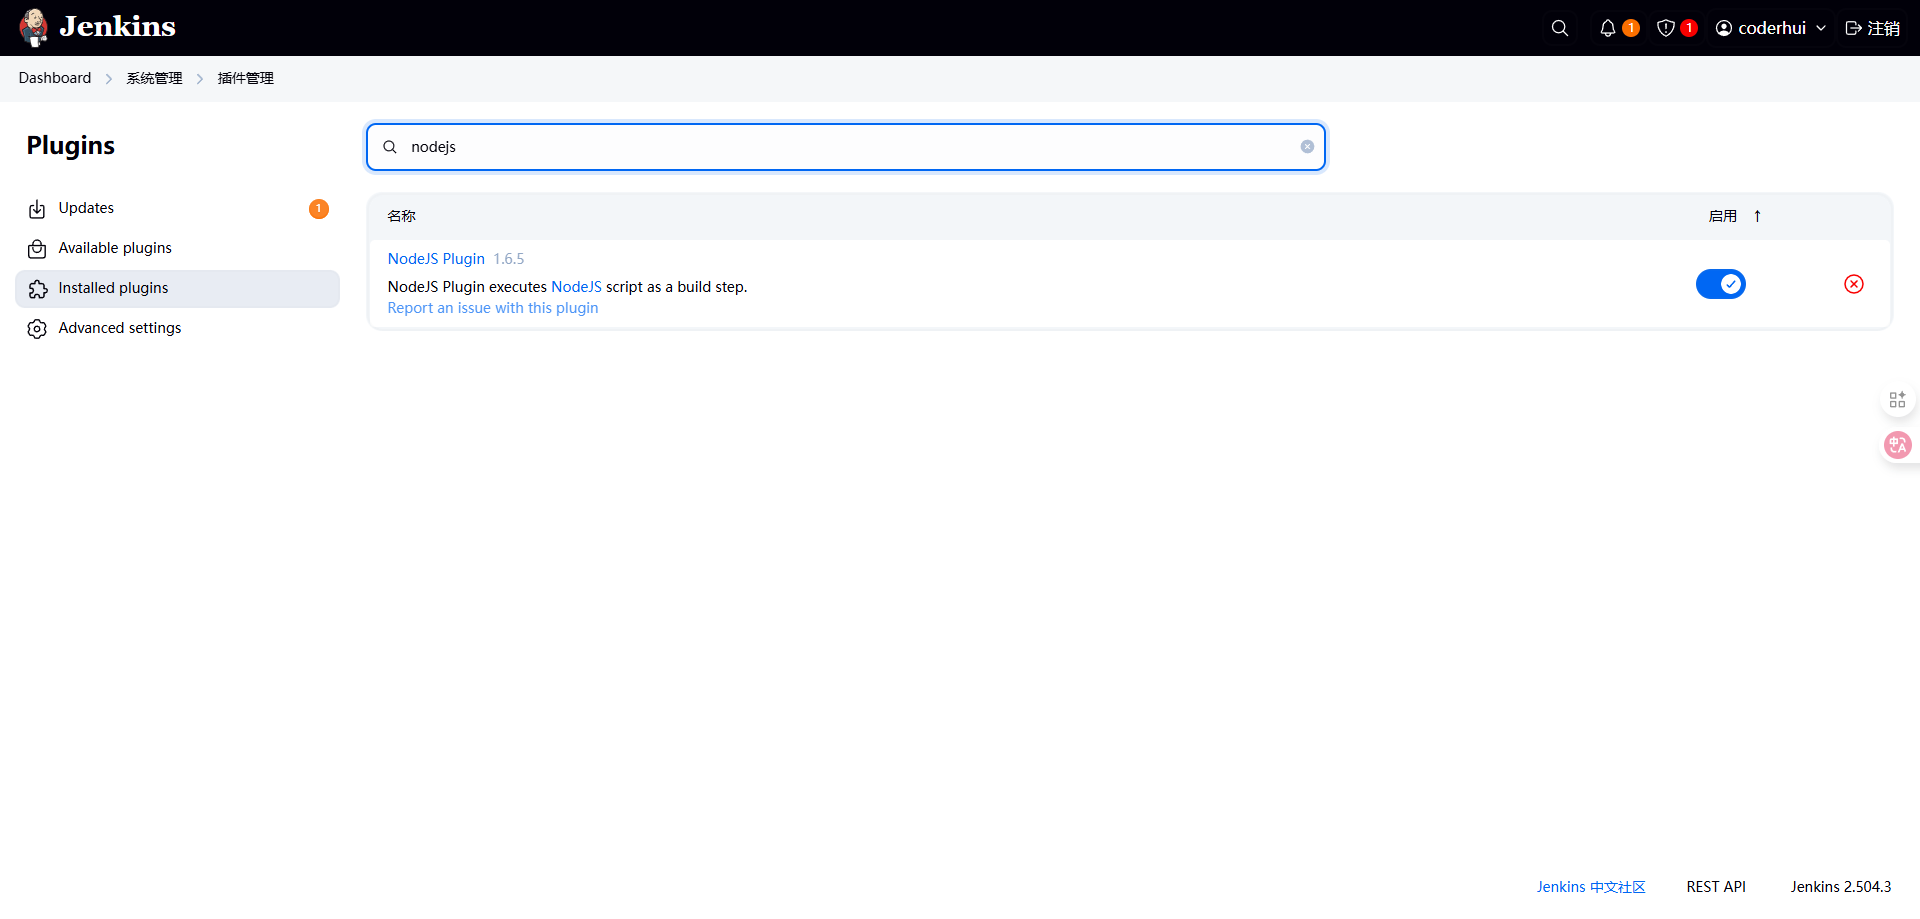Sort plugins by 启用 column arrow

pyautogui.click(x=1757, y=216)
